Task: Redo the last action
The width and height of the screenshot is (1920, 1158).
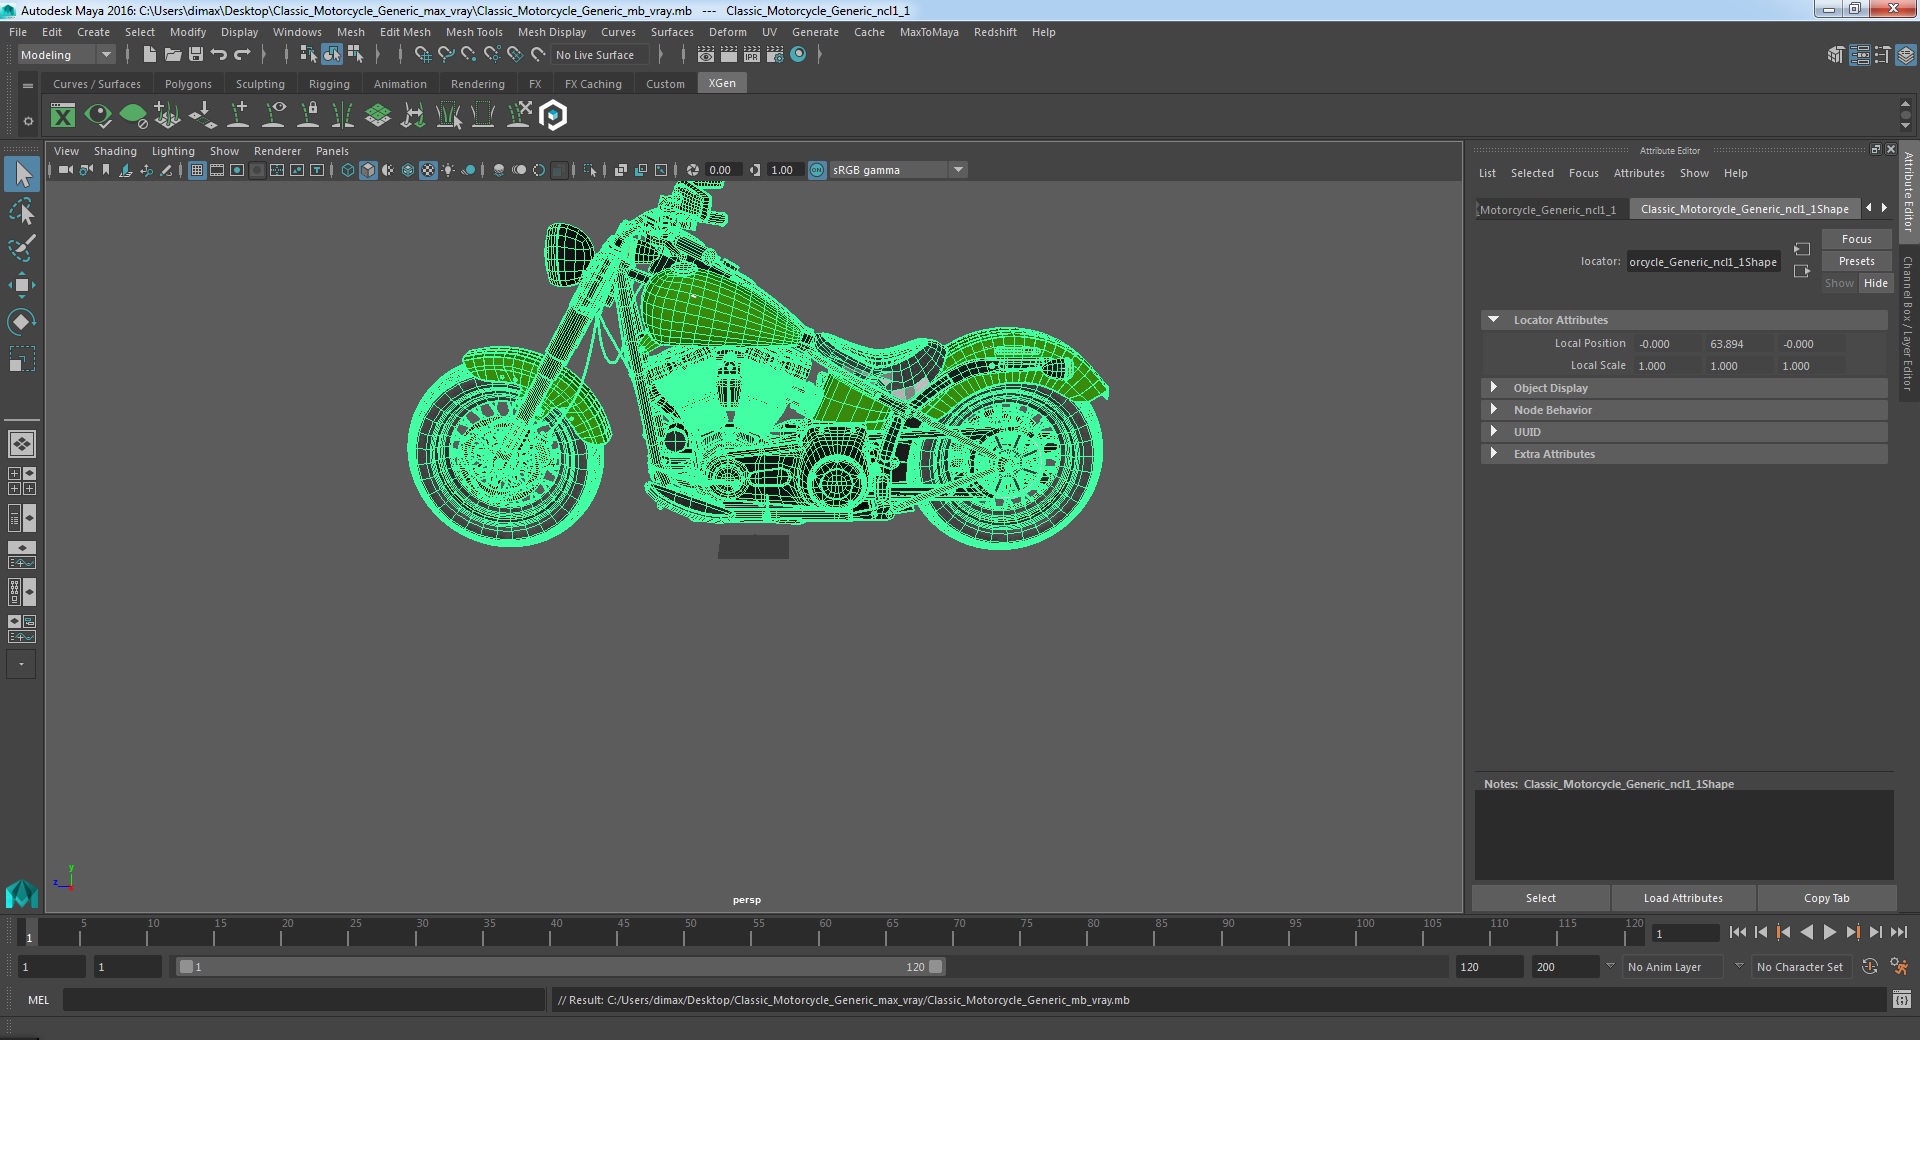Action: click(x=242, y=55)
